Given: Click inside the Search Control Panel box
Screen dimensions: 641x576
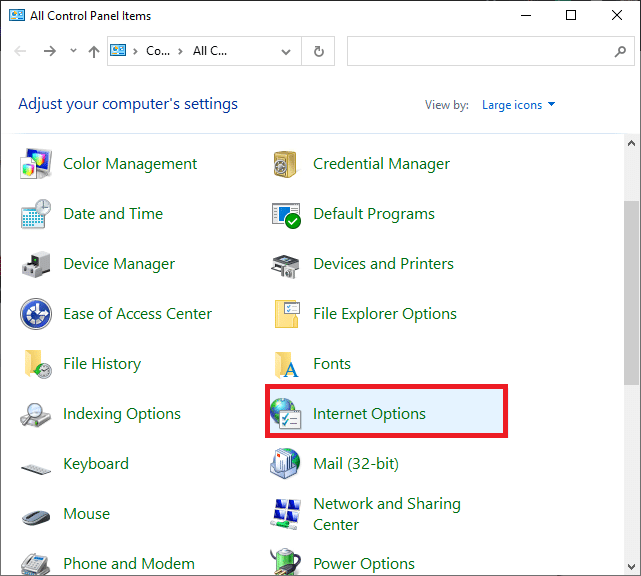Looking at the screenshot, I should [480, 52].
